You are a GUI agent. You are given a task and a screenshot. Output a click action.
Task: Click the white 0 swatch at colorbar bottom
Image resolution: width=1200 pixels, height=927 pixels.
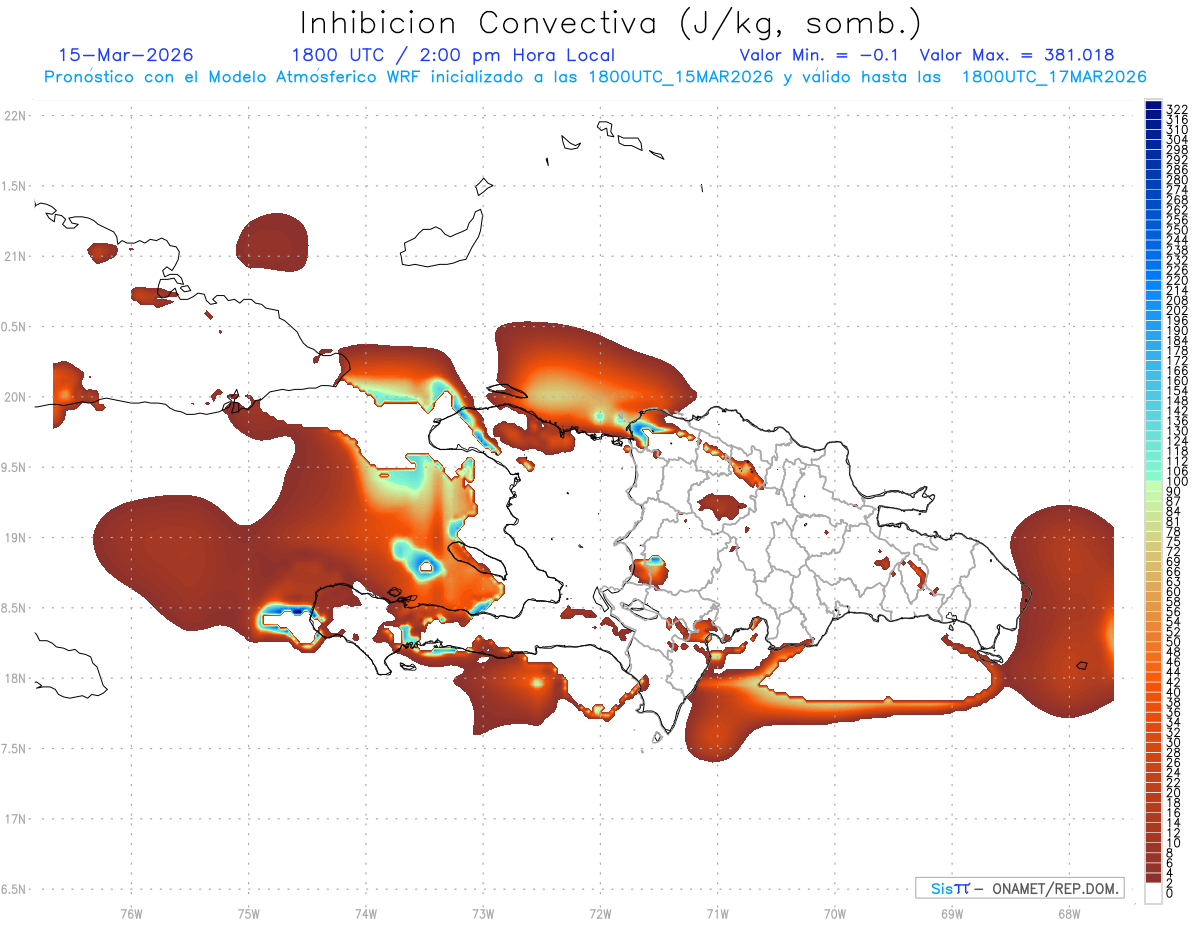pos(1153,894)
